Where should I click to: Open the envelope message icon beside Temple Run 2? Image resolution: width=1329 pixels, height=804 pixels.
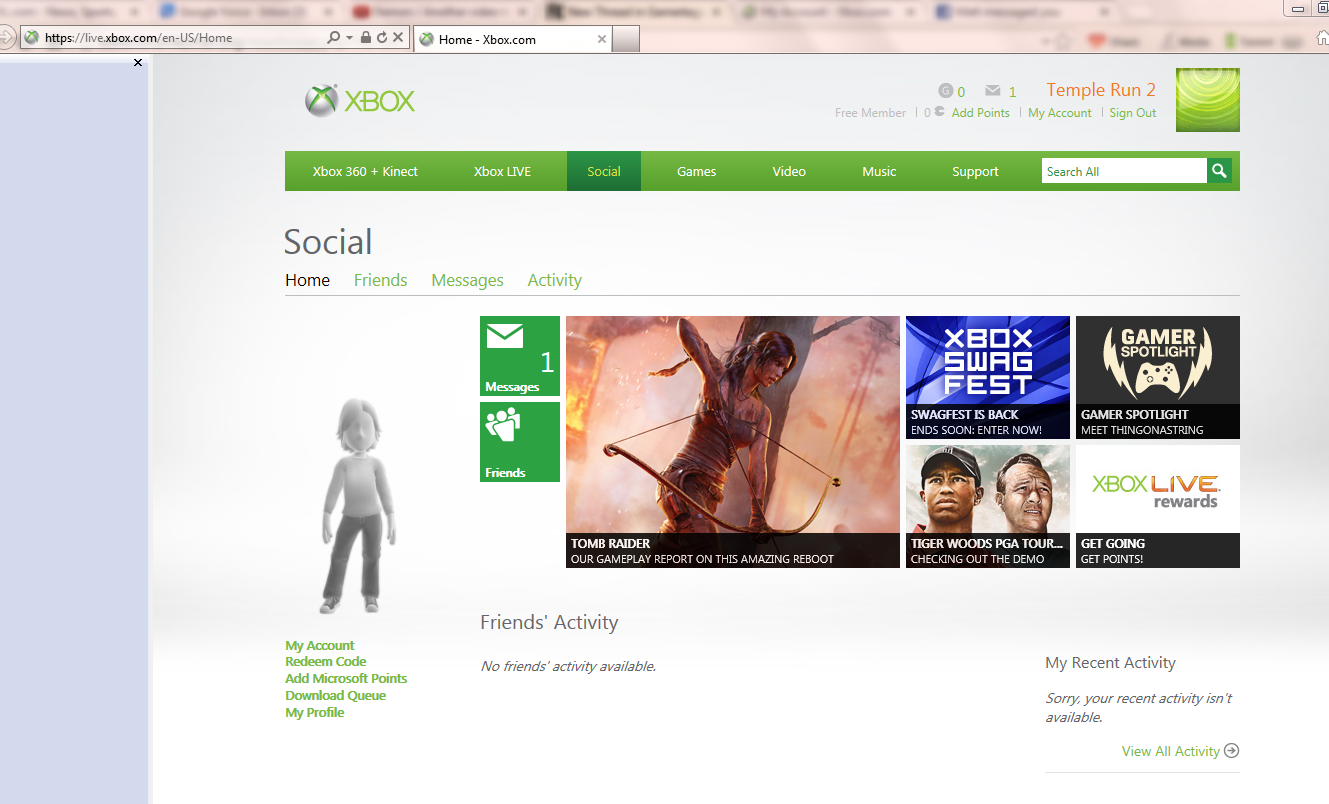click(992, 91)
